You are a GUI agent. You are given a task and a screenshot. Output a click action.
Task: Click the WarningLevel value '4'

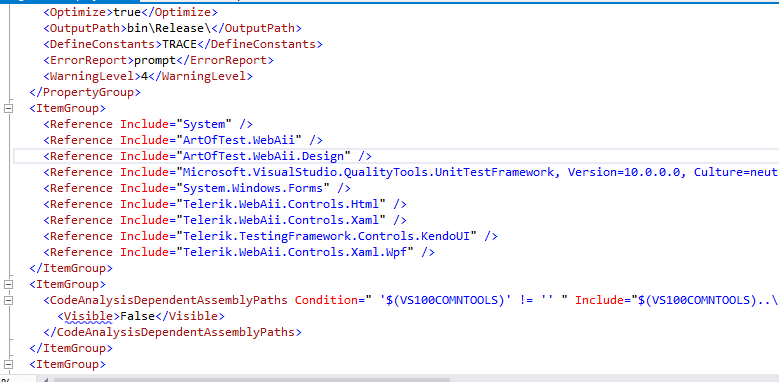[145, 76]
